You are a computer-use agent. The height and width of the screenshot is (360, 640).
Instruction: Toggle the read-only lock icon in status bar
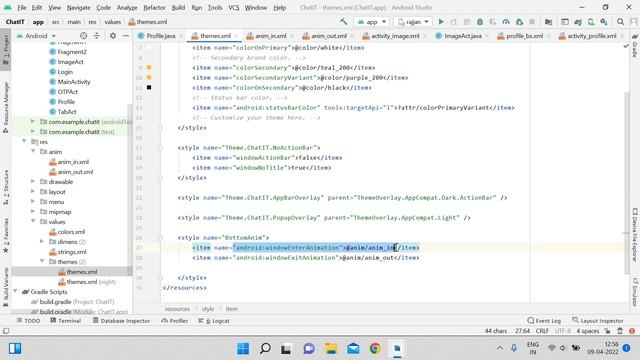click(x=608, y=331)
